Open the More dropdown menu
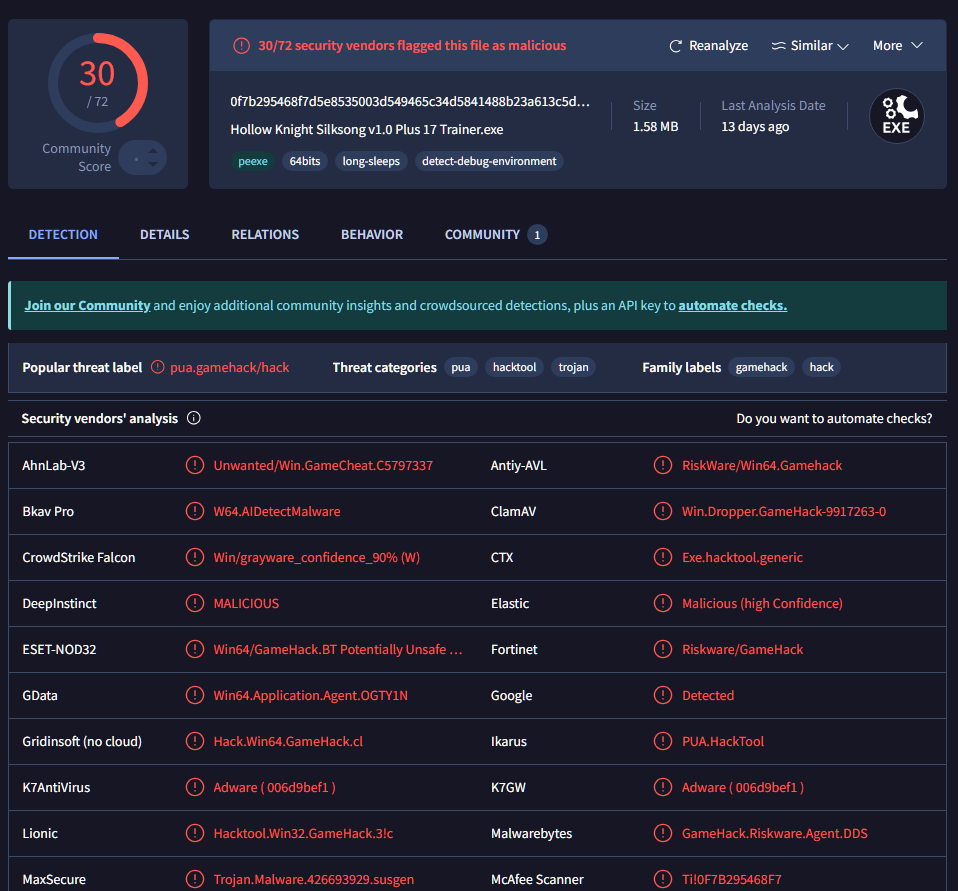Screen dimensions: 958x891 click(x=898, y=46)
